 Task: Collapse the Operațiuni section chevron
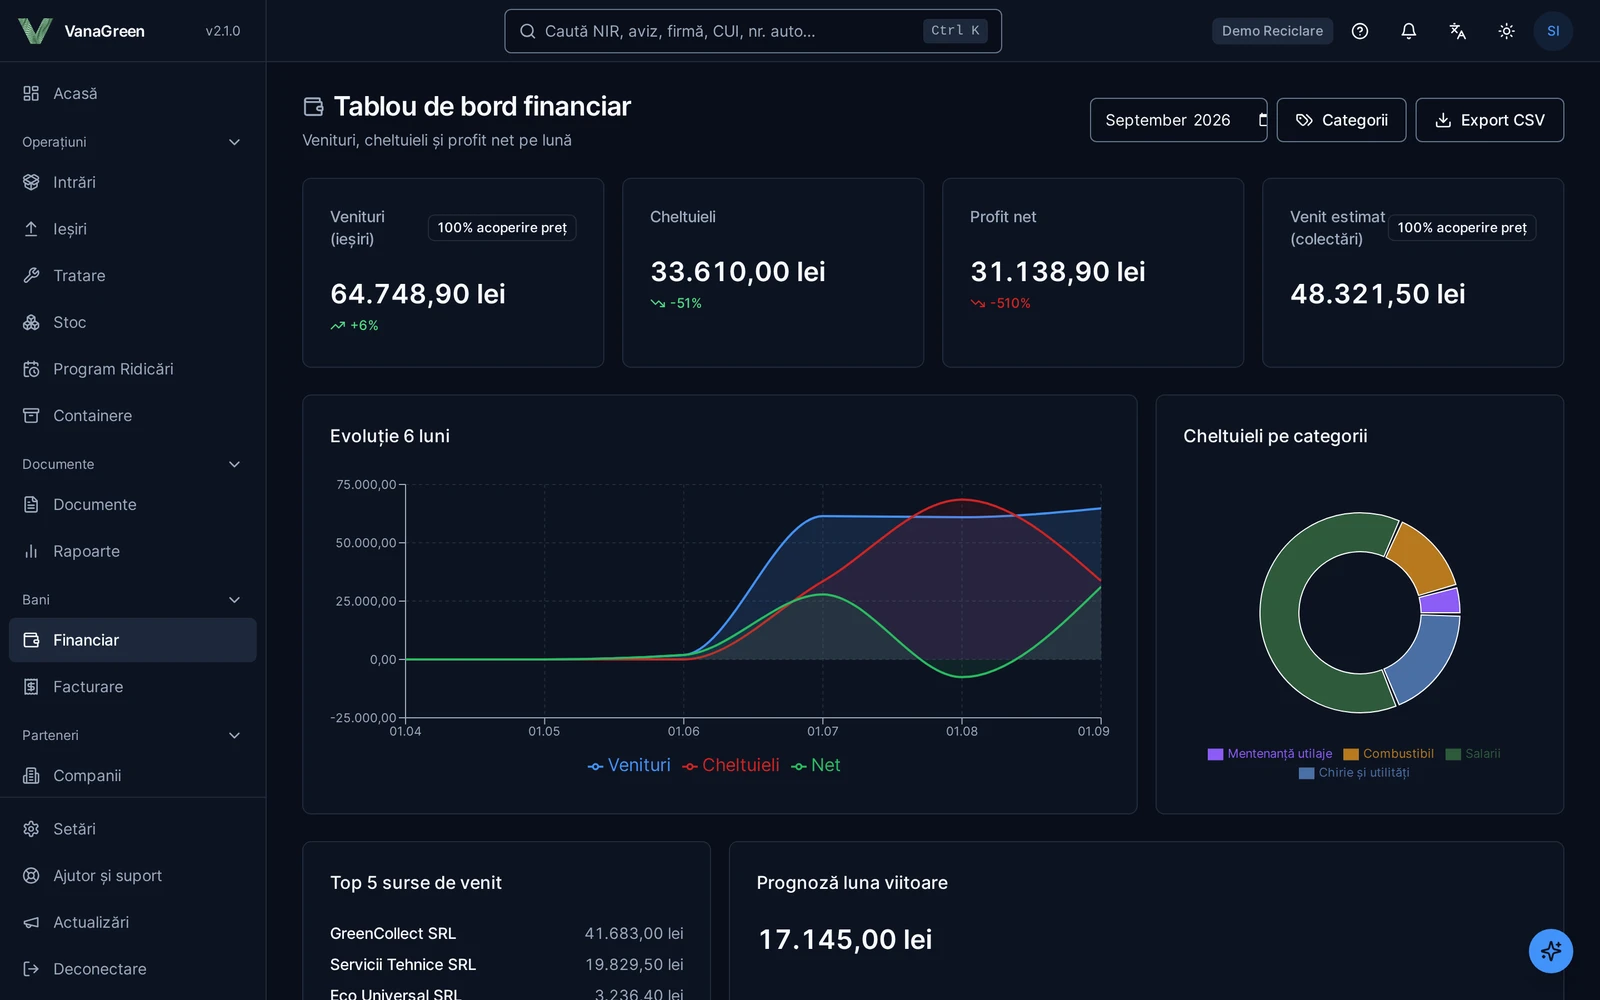[235, 142]
